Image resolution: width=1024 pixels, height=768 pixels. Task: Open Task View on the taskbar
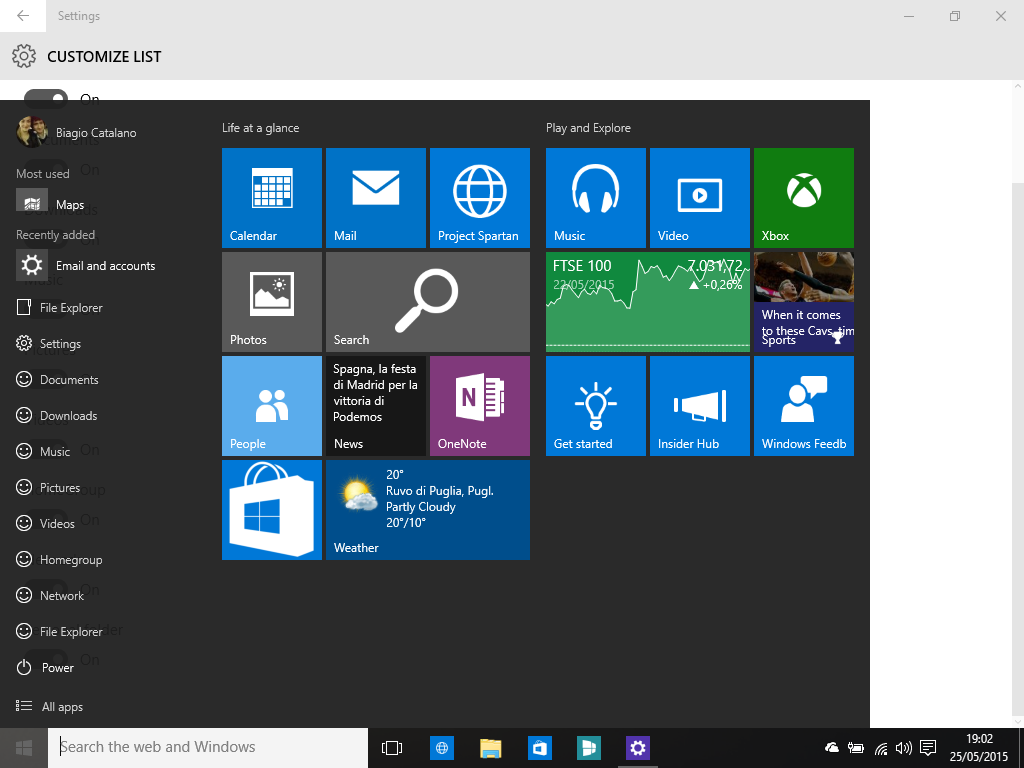(392, 748)
